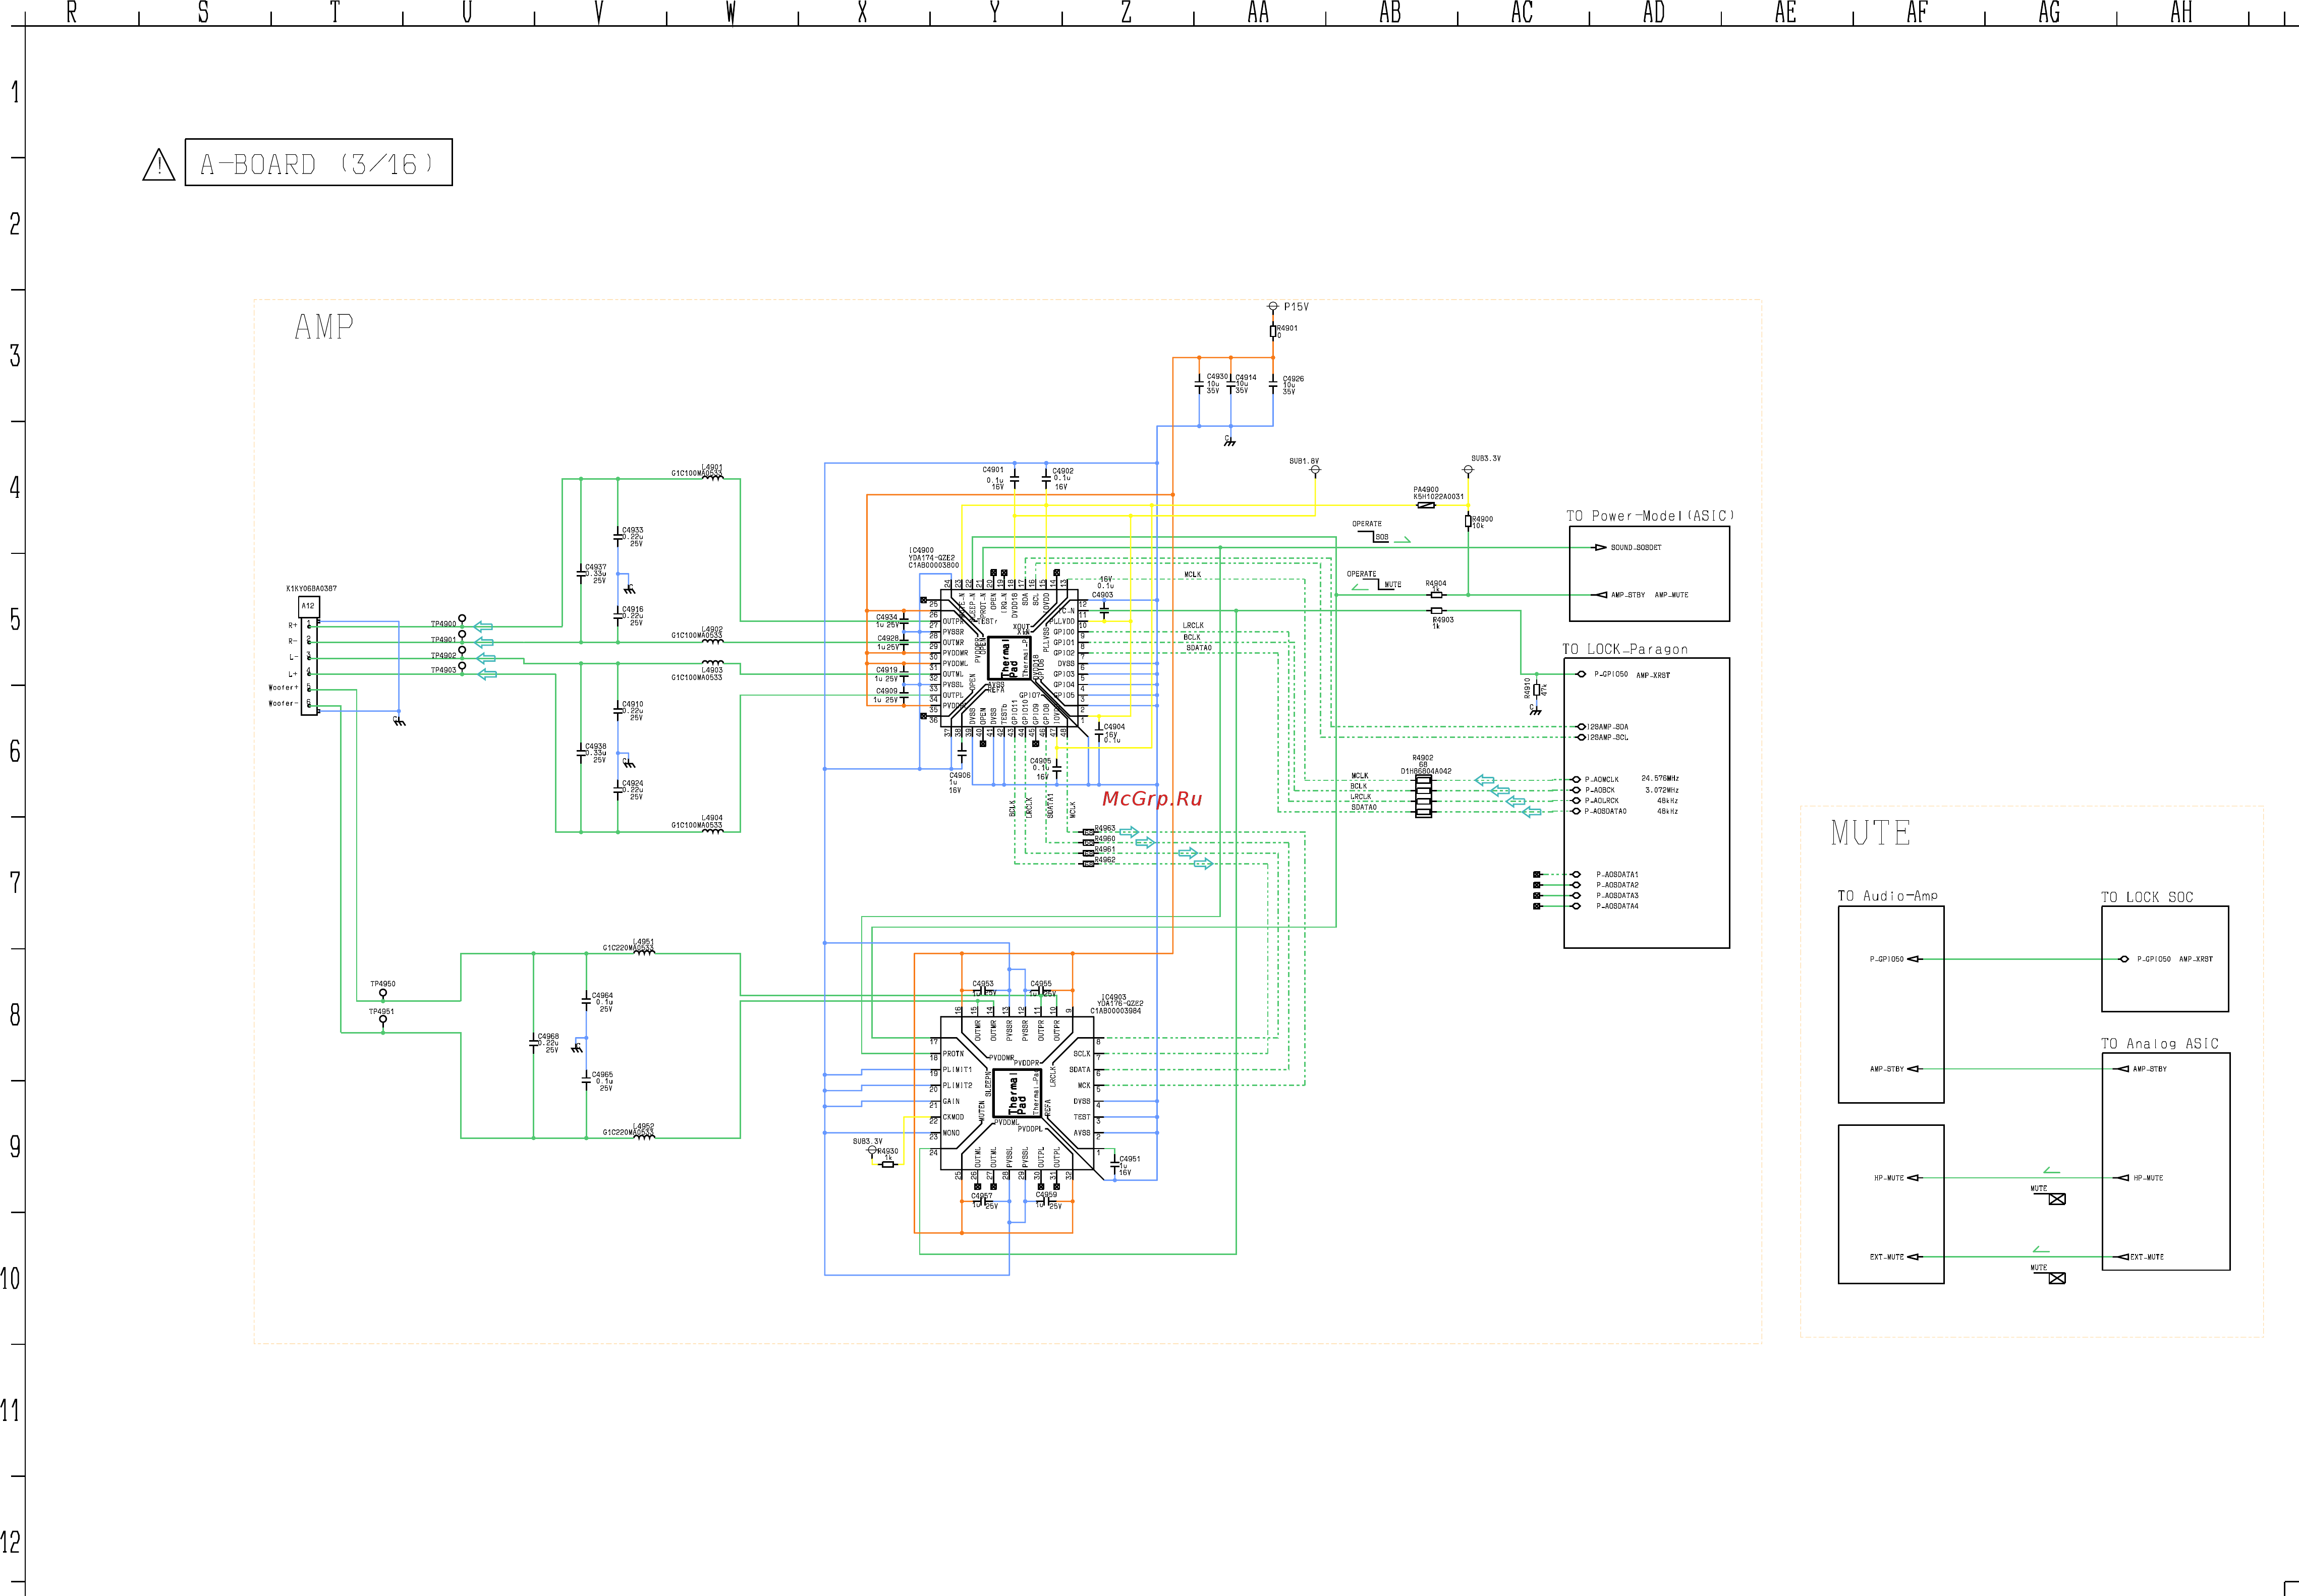Click the A12 connector label
Viewport: 2299px width, 1596px height.
(x=309, y=606)
